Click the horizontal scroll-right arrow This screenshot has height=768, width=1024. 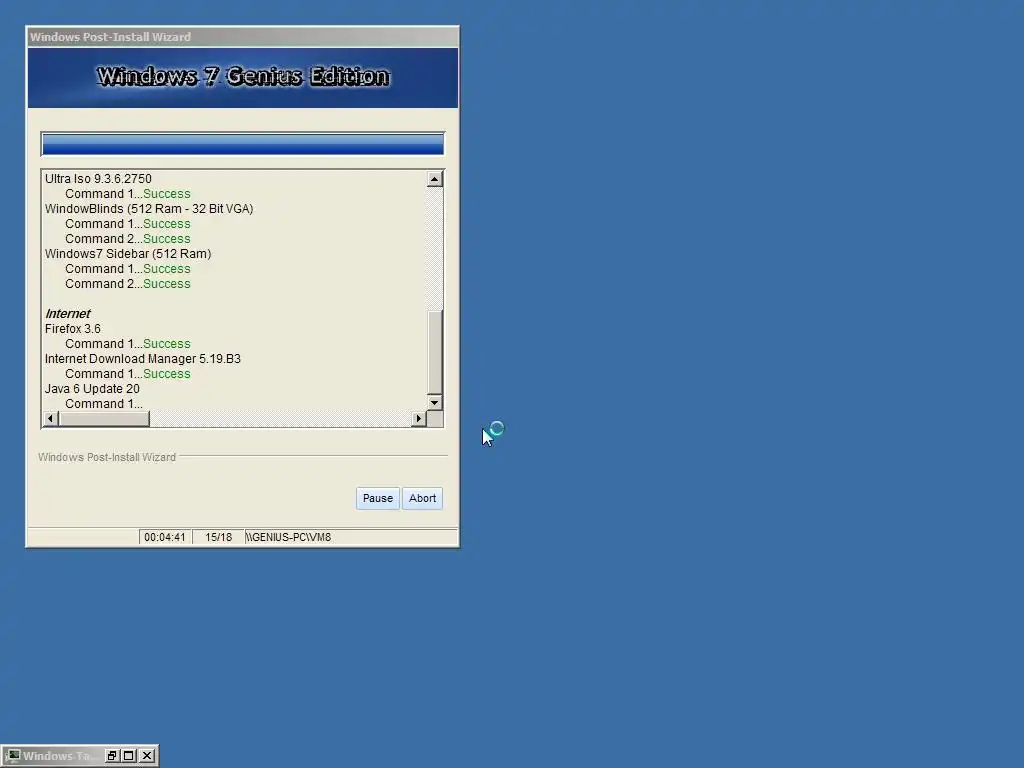(x=419, y=419)
